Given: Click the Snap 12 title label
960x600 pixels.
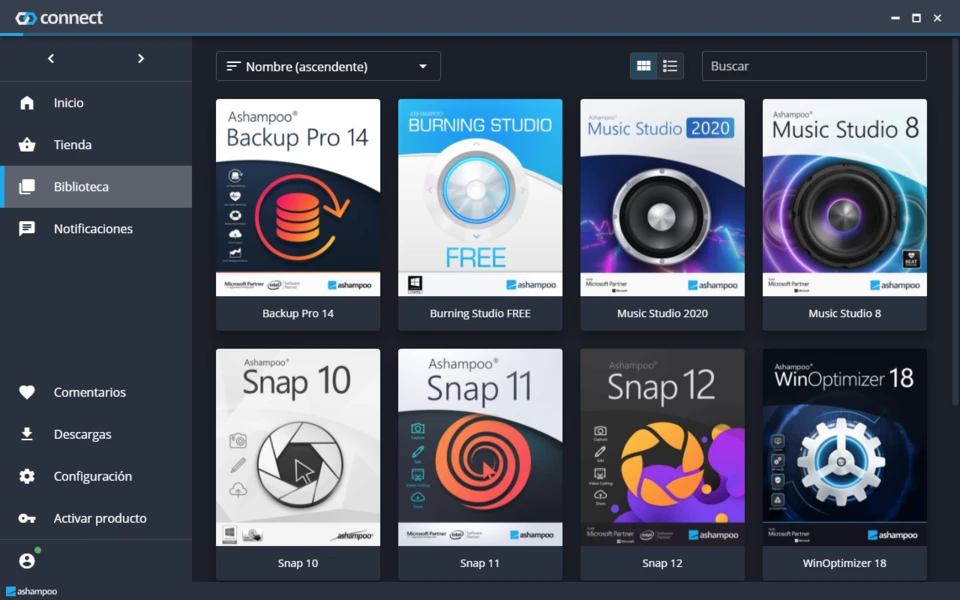Looking at the screenshot, I should pos(662,563).
